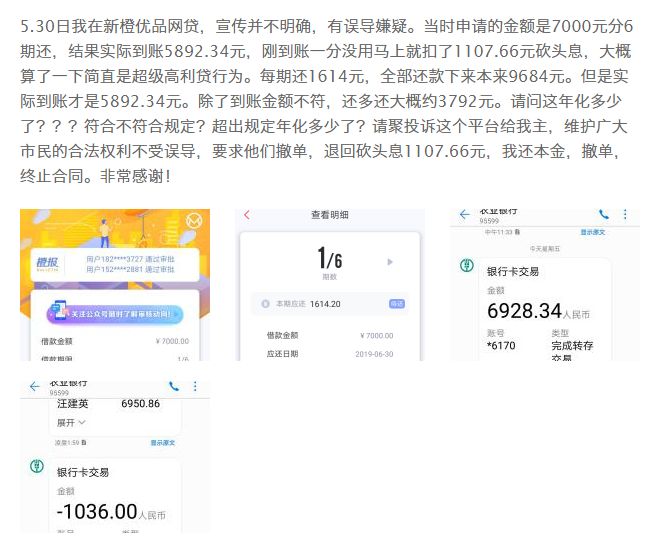Tap the 橙报 logo in the loan app image
This screenshot has height=542, width=652.
click(x=48, y=263)
